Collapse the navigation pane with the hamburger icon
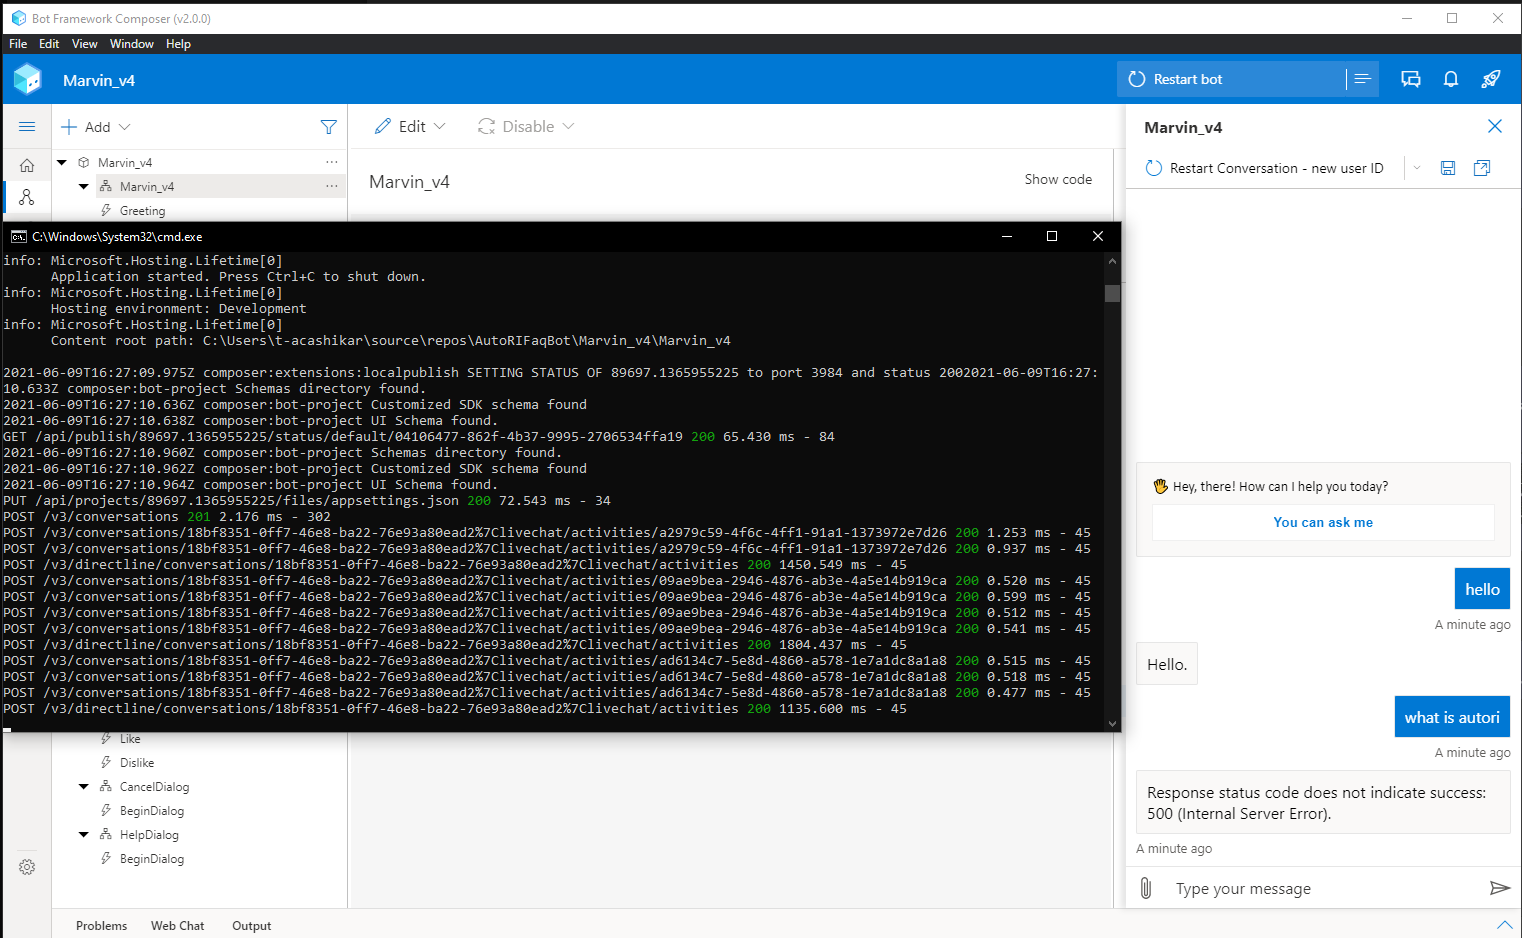1522x938 pixels. pyautogui.click(x=27, y=126)
